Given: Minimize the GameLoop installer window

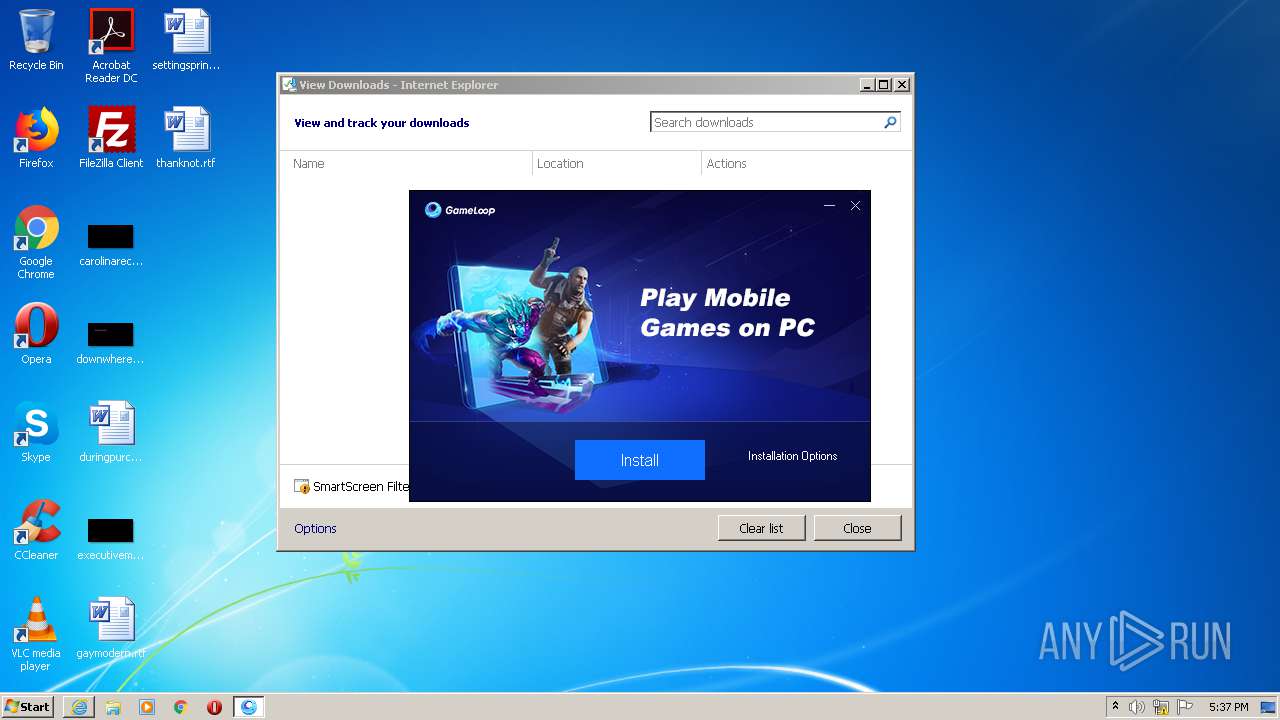Looking at the screenshot, I should [x=829, y=206].
